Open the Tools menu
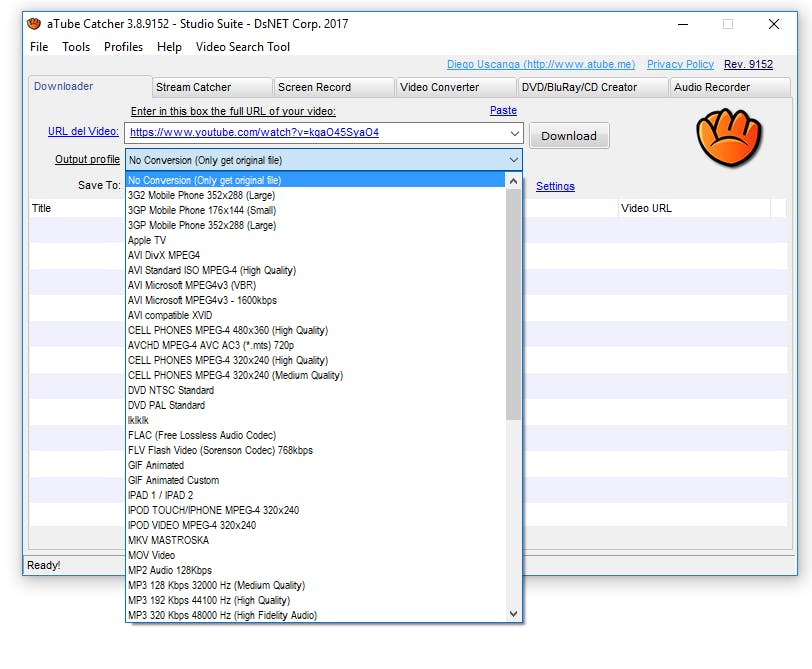 [76, 47]
